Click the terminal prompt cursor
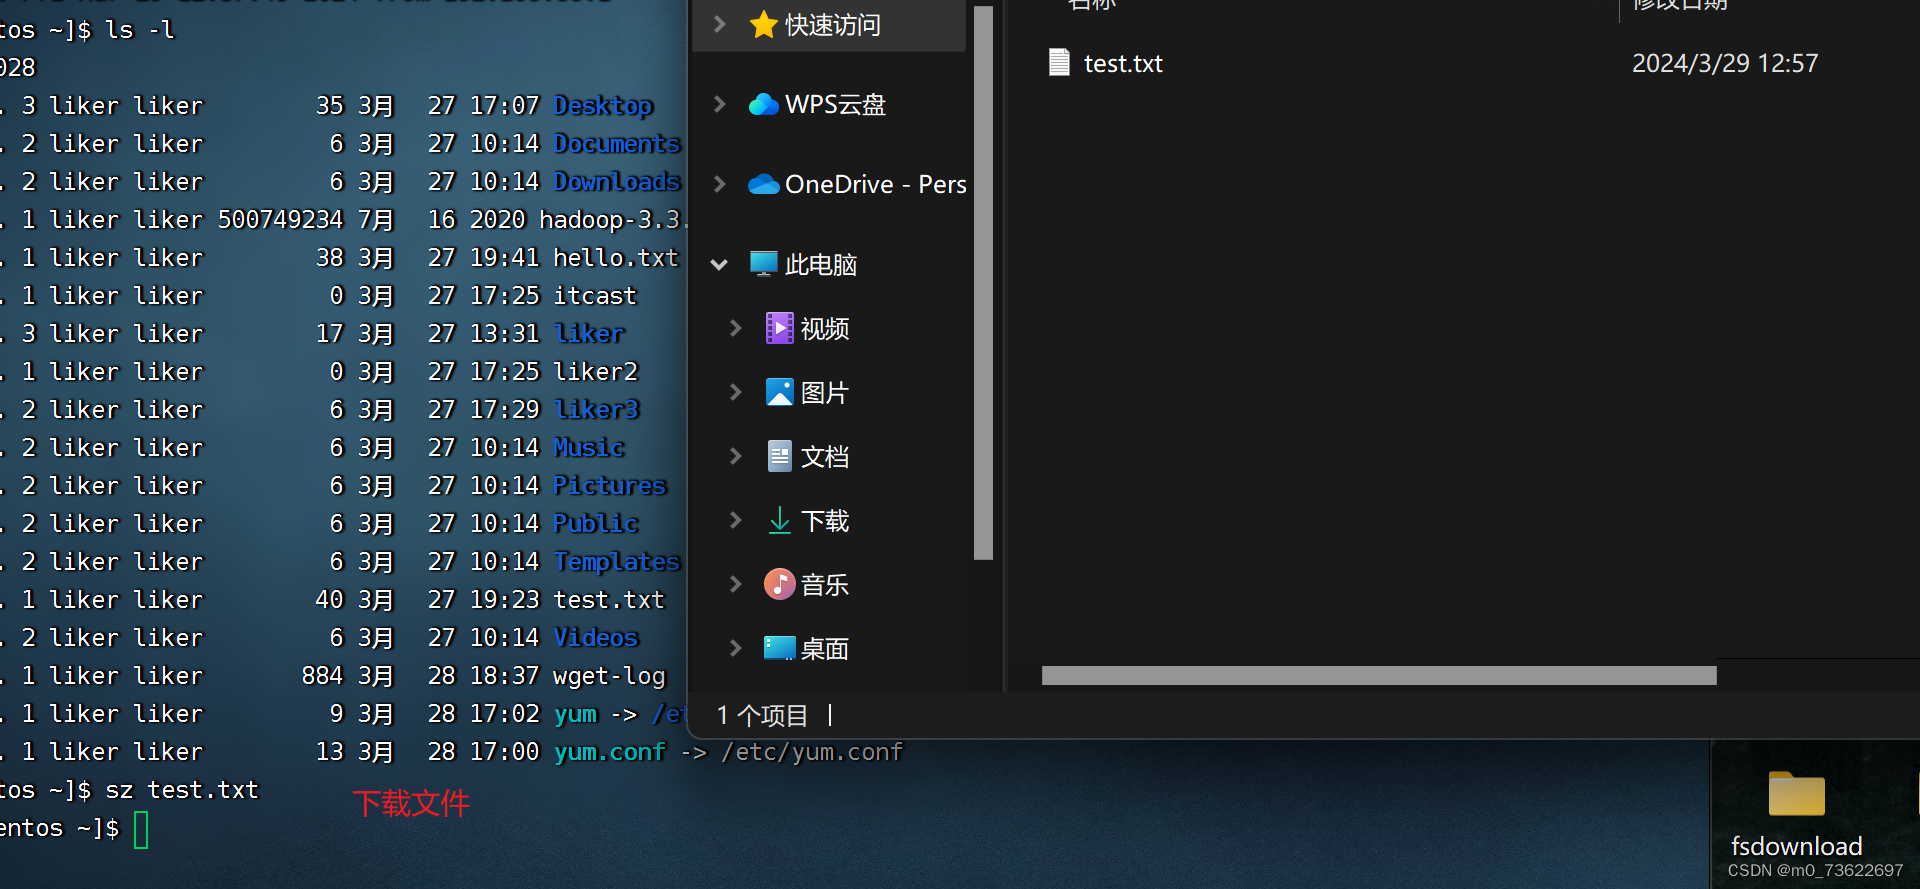This screenshot has width=1920, height=889. point(141,830)
